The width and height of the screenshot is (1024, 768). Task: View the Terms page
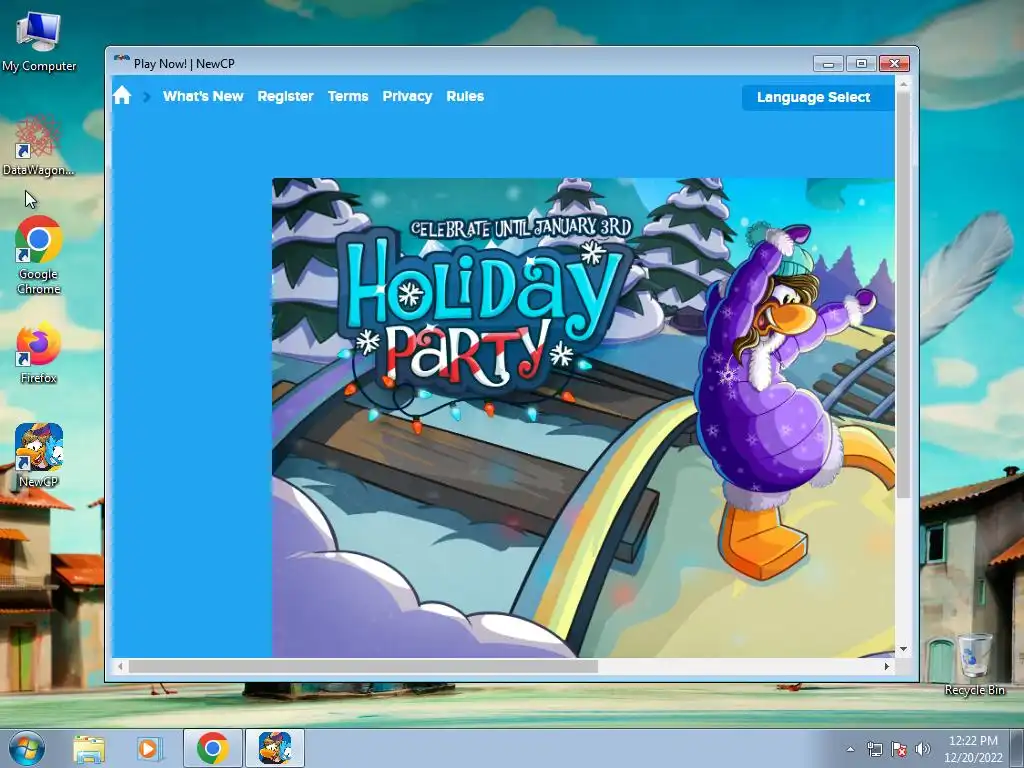tap(348, 96)
